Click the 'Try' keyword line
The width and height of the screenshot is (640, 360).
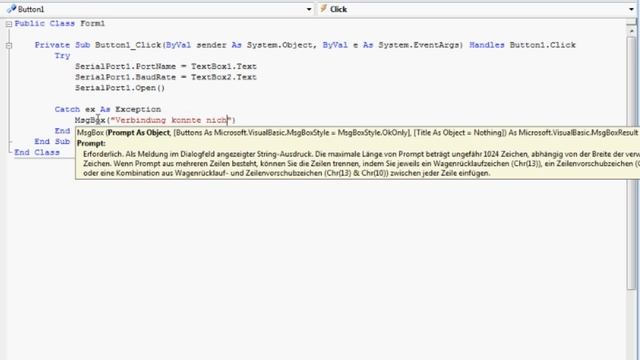point(62,56)
